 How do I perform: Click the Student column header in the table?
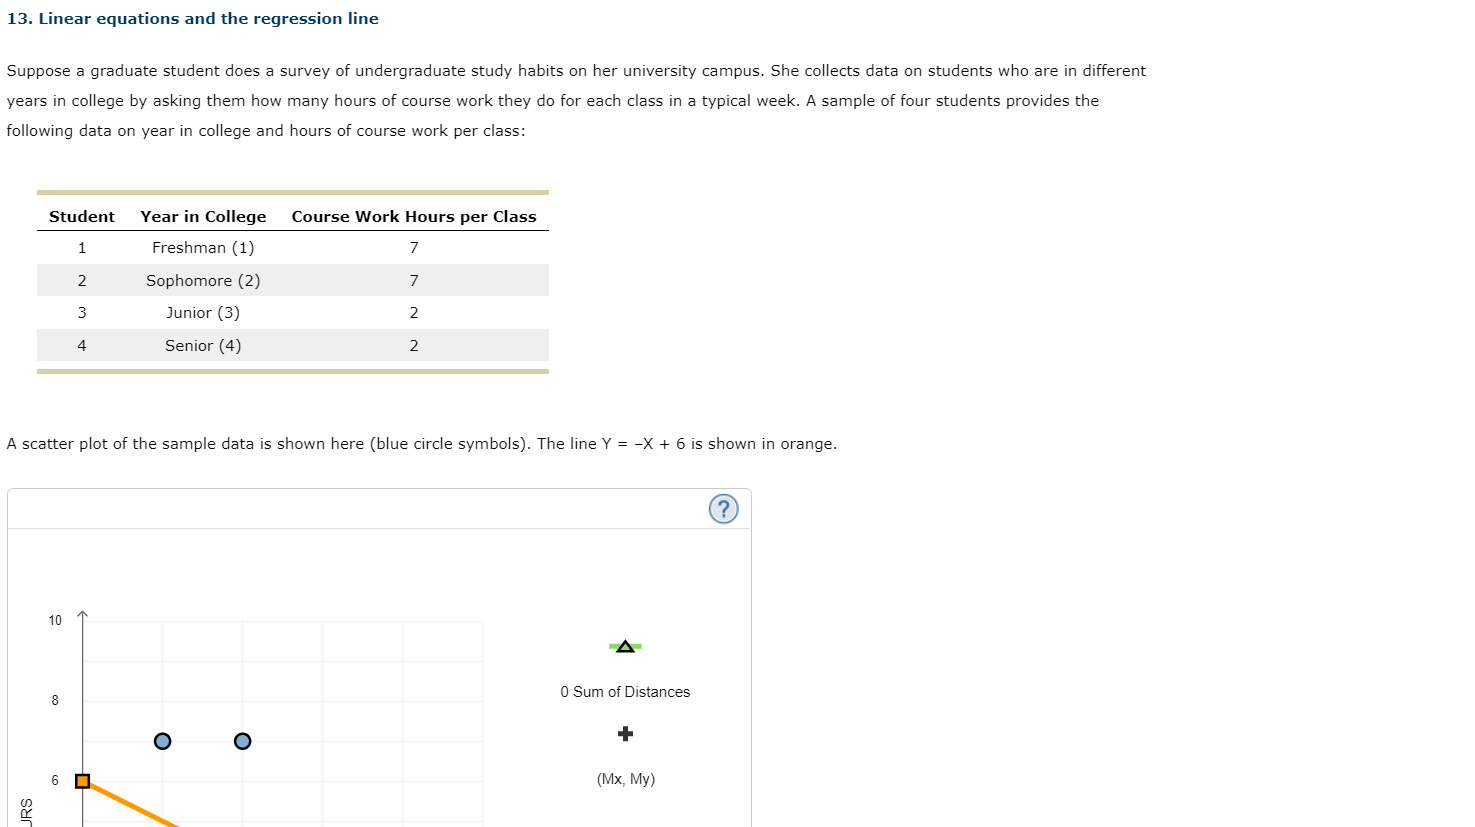(x=81, y=216)
